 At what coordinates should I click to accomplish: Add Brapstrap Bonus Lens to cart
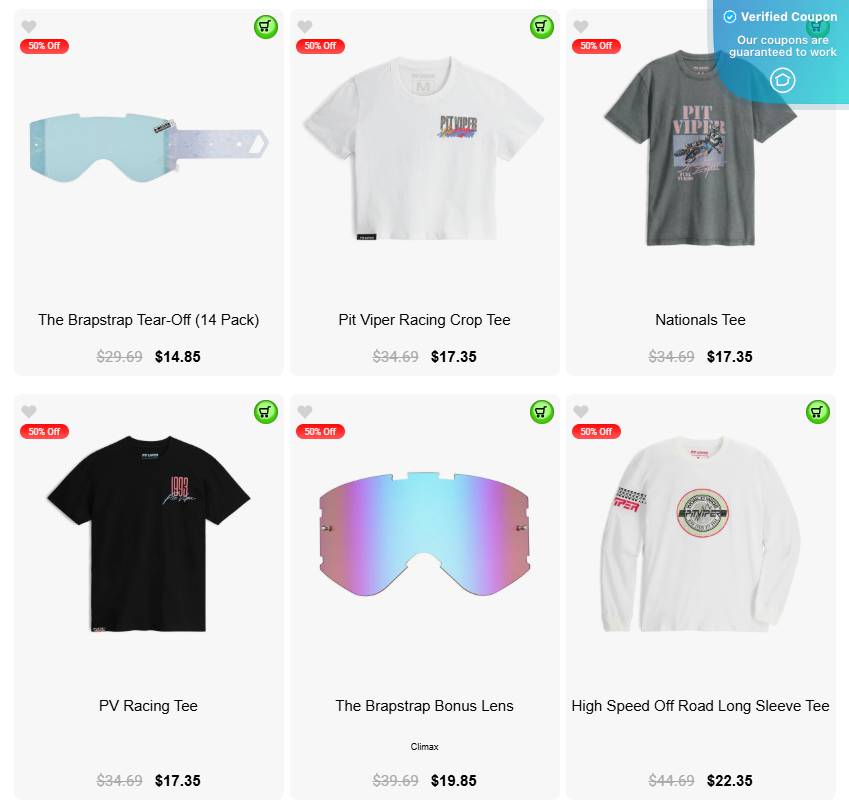541,412
